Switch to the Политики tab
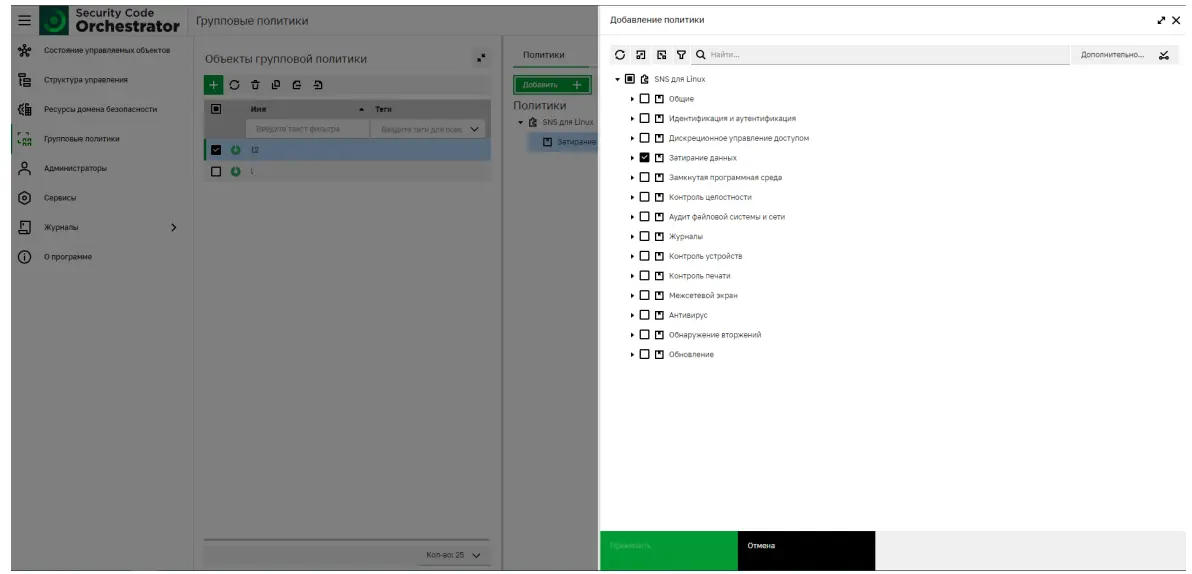This screenshot has height=574, width=1192. pyautogui.click(x=544, y=55)
